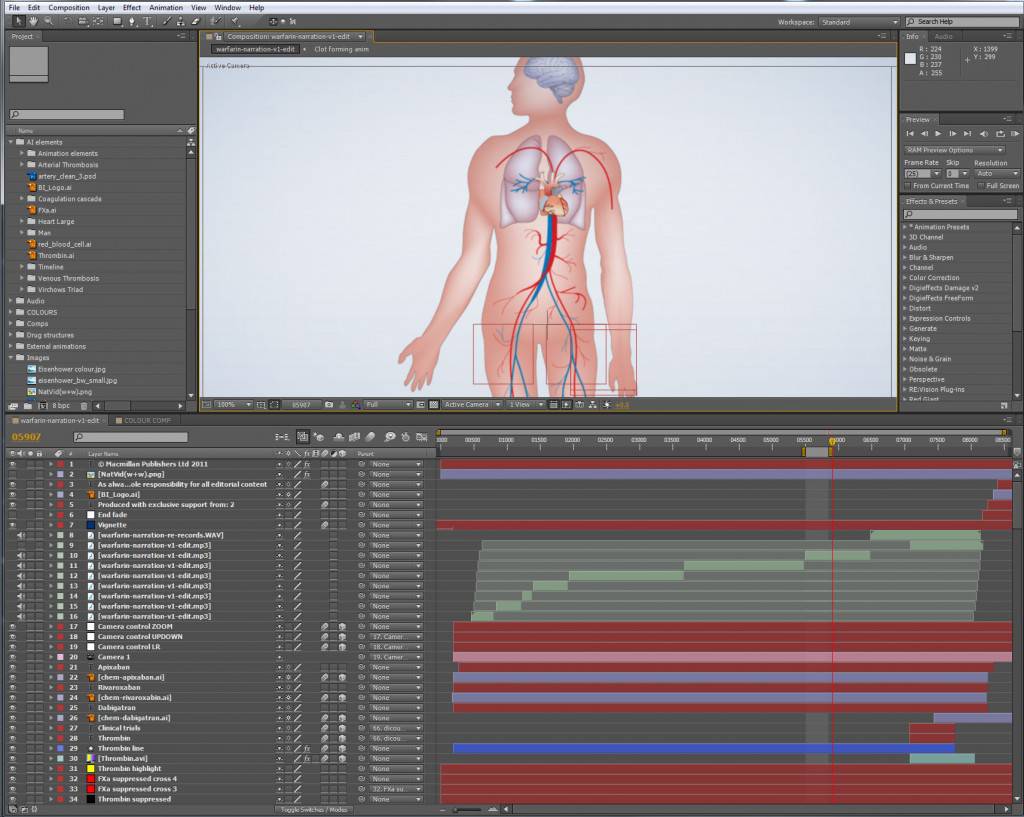Select the Pen tool

132,21
